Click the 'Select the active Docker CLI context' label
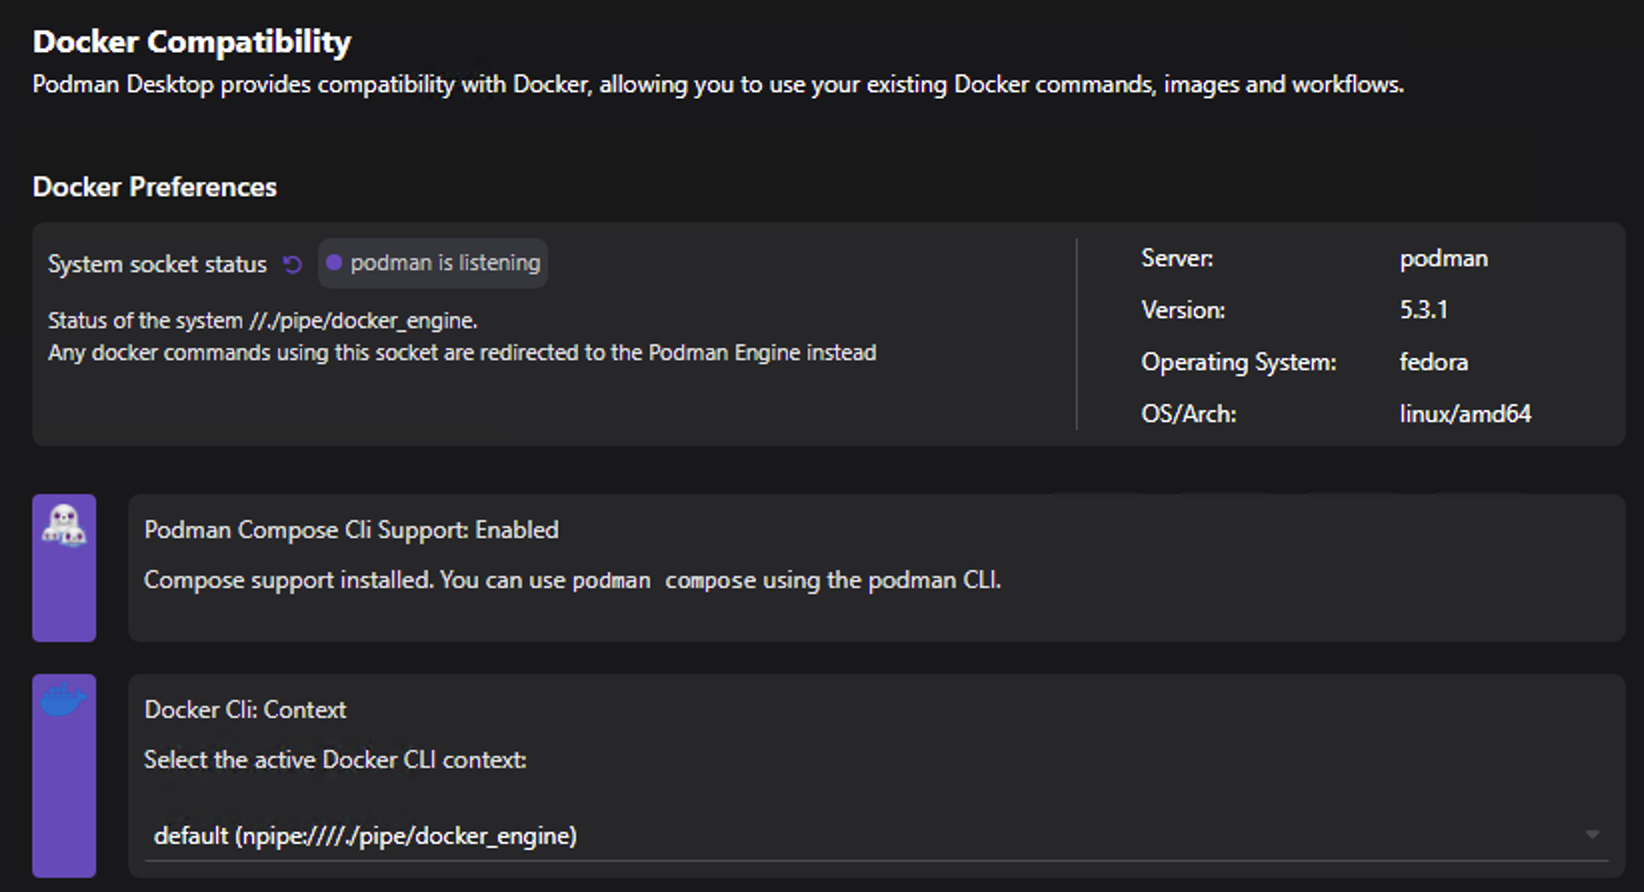The height and width of the screenshot is (892, 1644). [335, 760]
